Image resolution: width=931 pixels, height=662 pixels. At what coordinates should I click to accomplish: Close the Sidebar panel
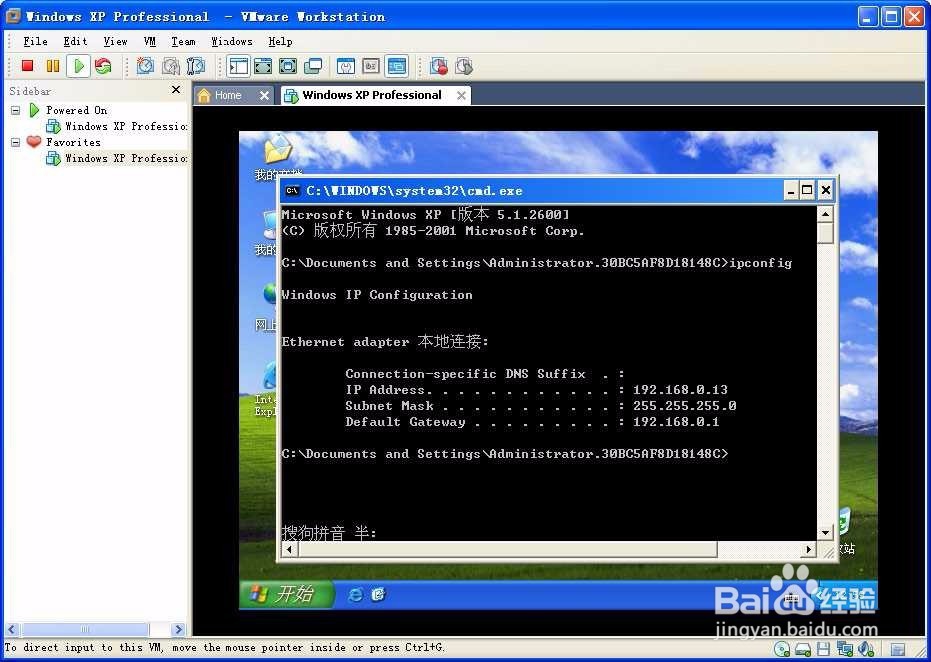coord(176,90)
